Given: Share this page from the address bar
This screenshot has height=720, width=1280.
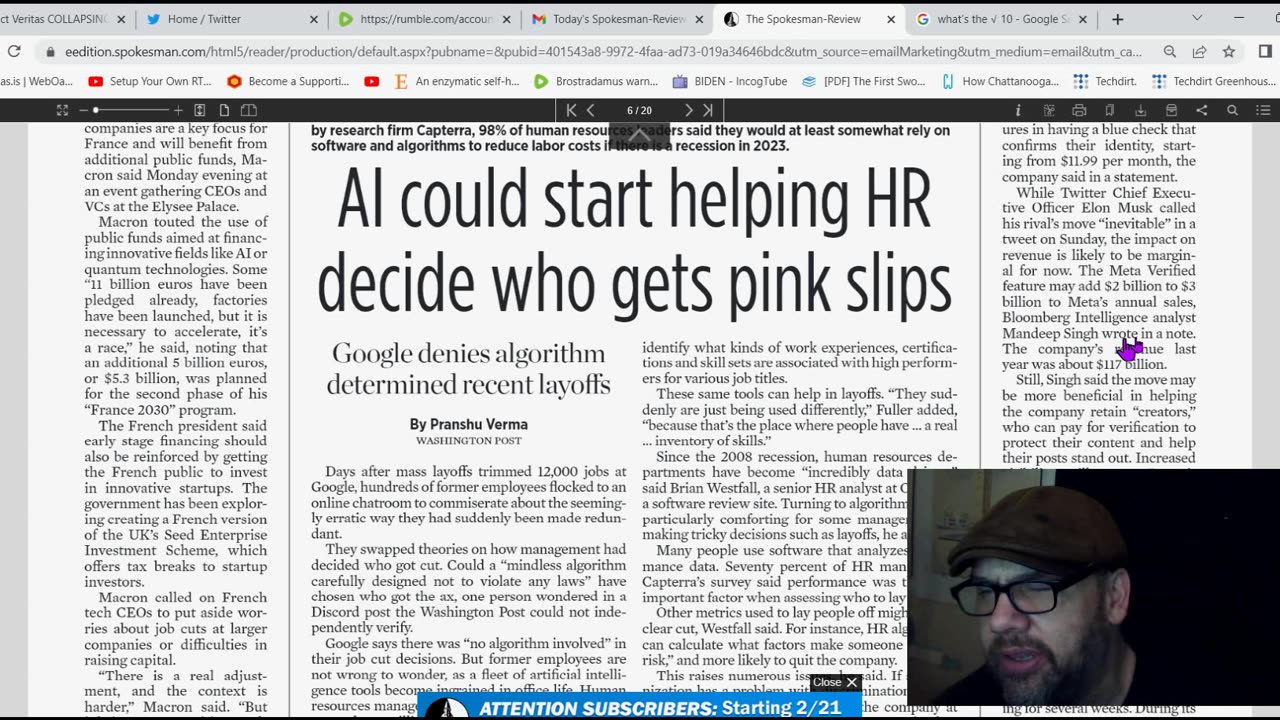Looking at the screenshot, I should 1199,51.
